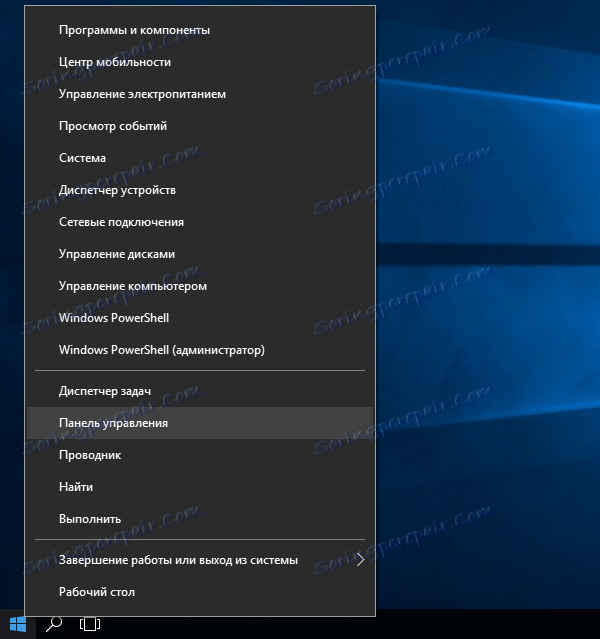The width and height of the screenshot is (600, 639).
Task: Launch Windows PowerShell (администратор)
Action: point(200,350)
